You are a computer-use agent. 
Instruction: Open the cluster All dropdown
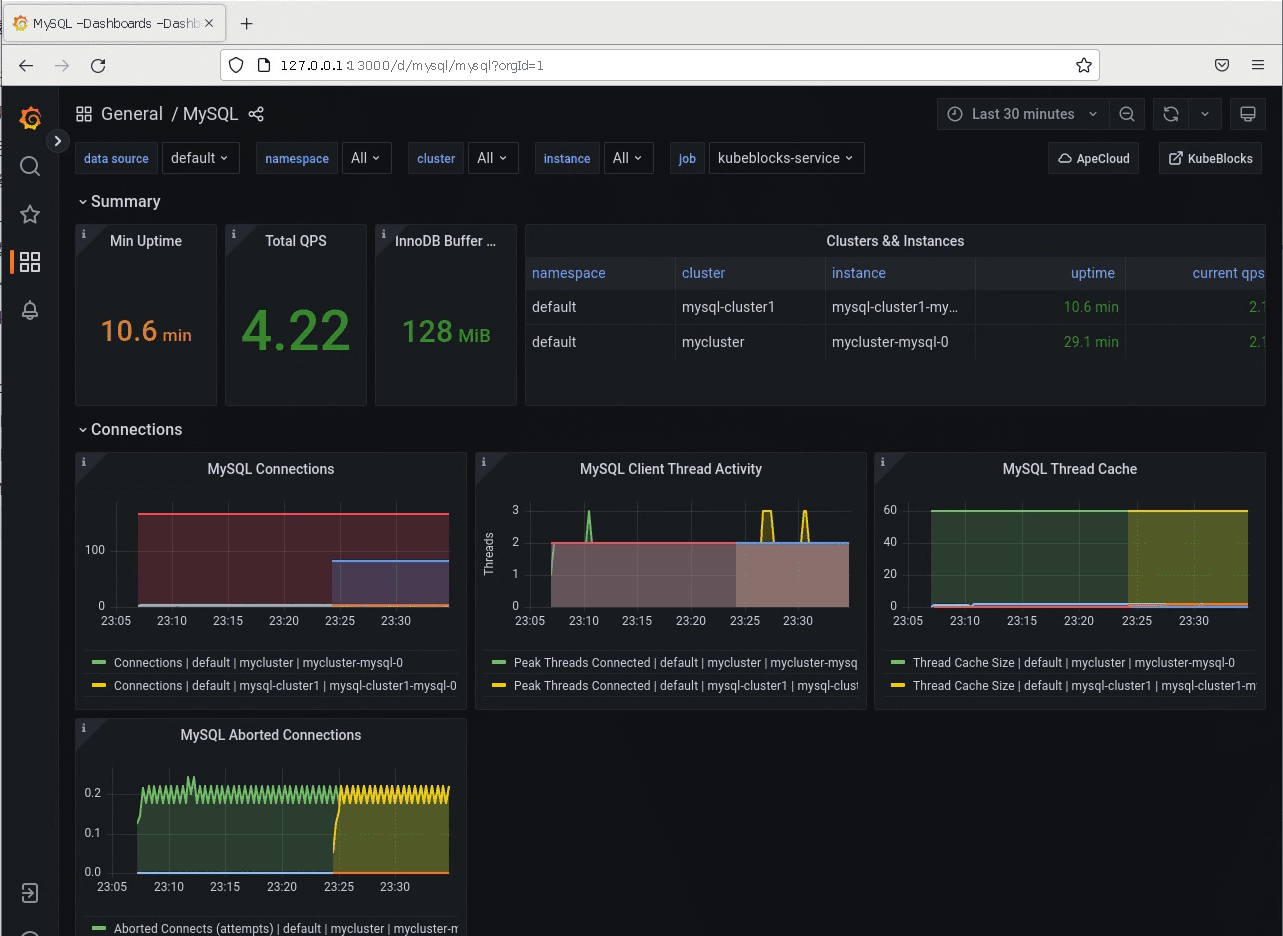493,158
